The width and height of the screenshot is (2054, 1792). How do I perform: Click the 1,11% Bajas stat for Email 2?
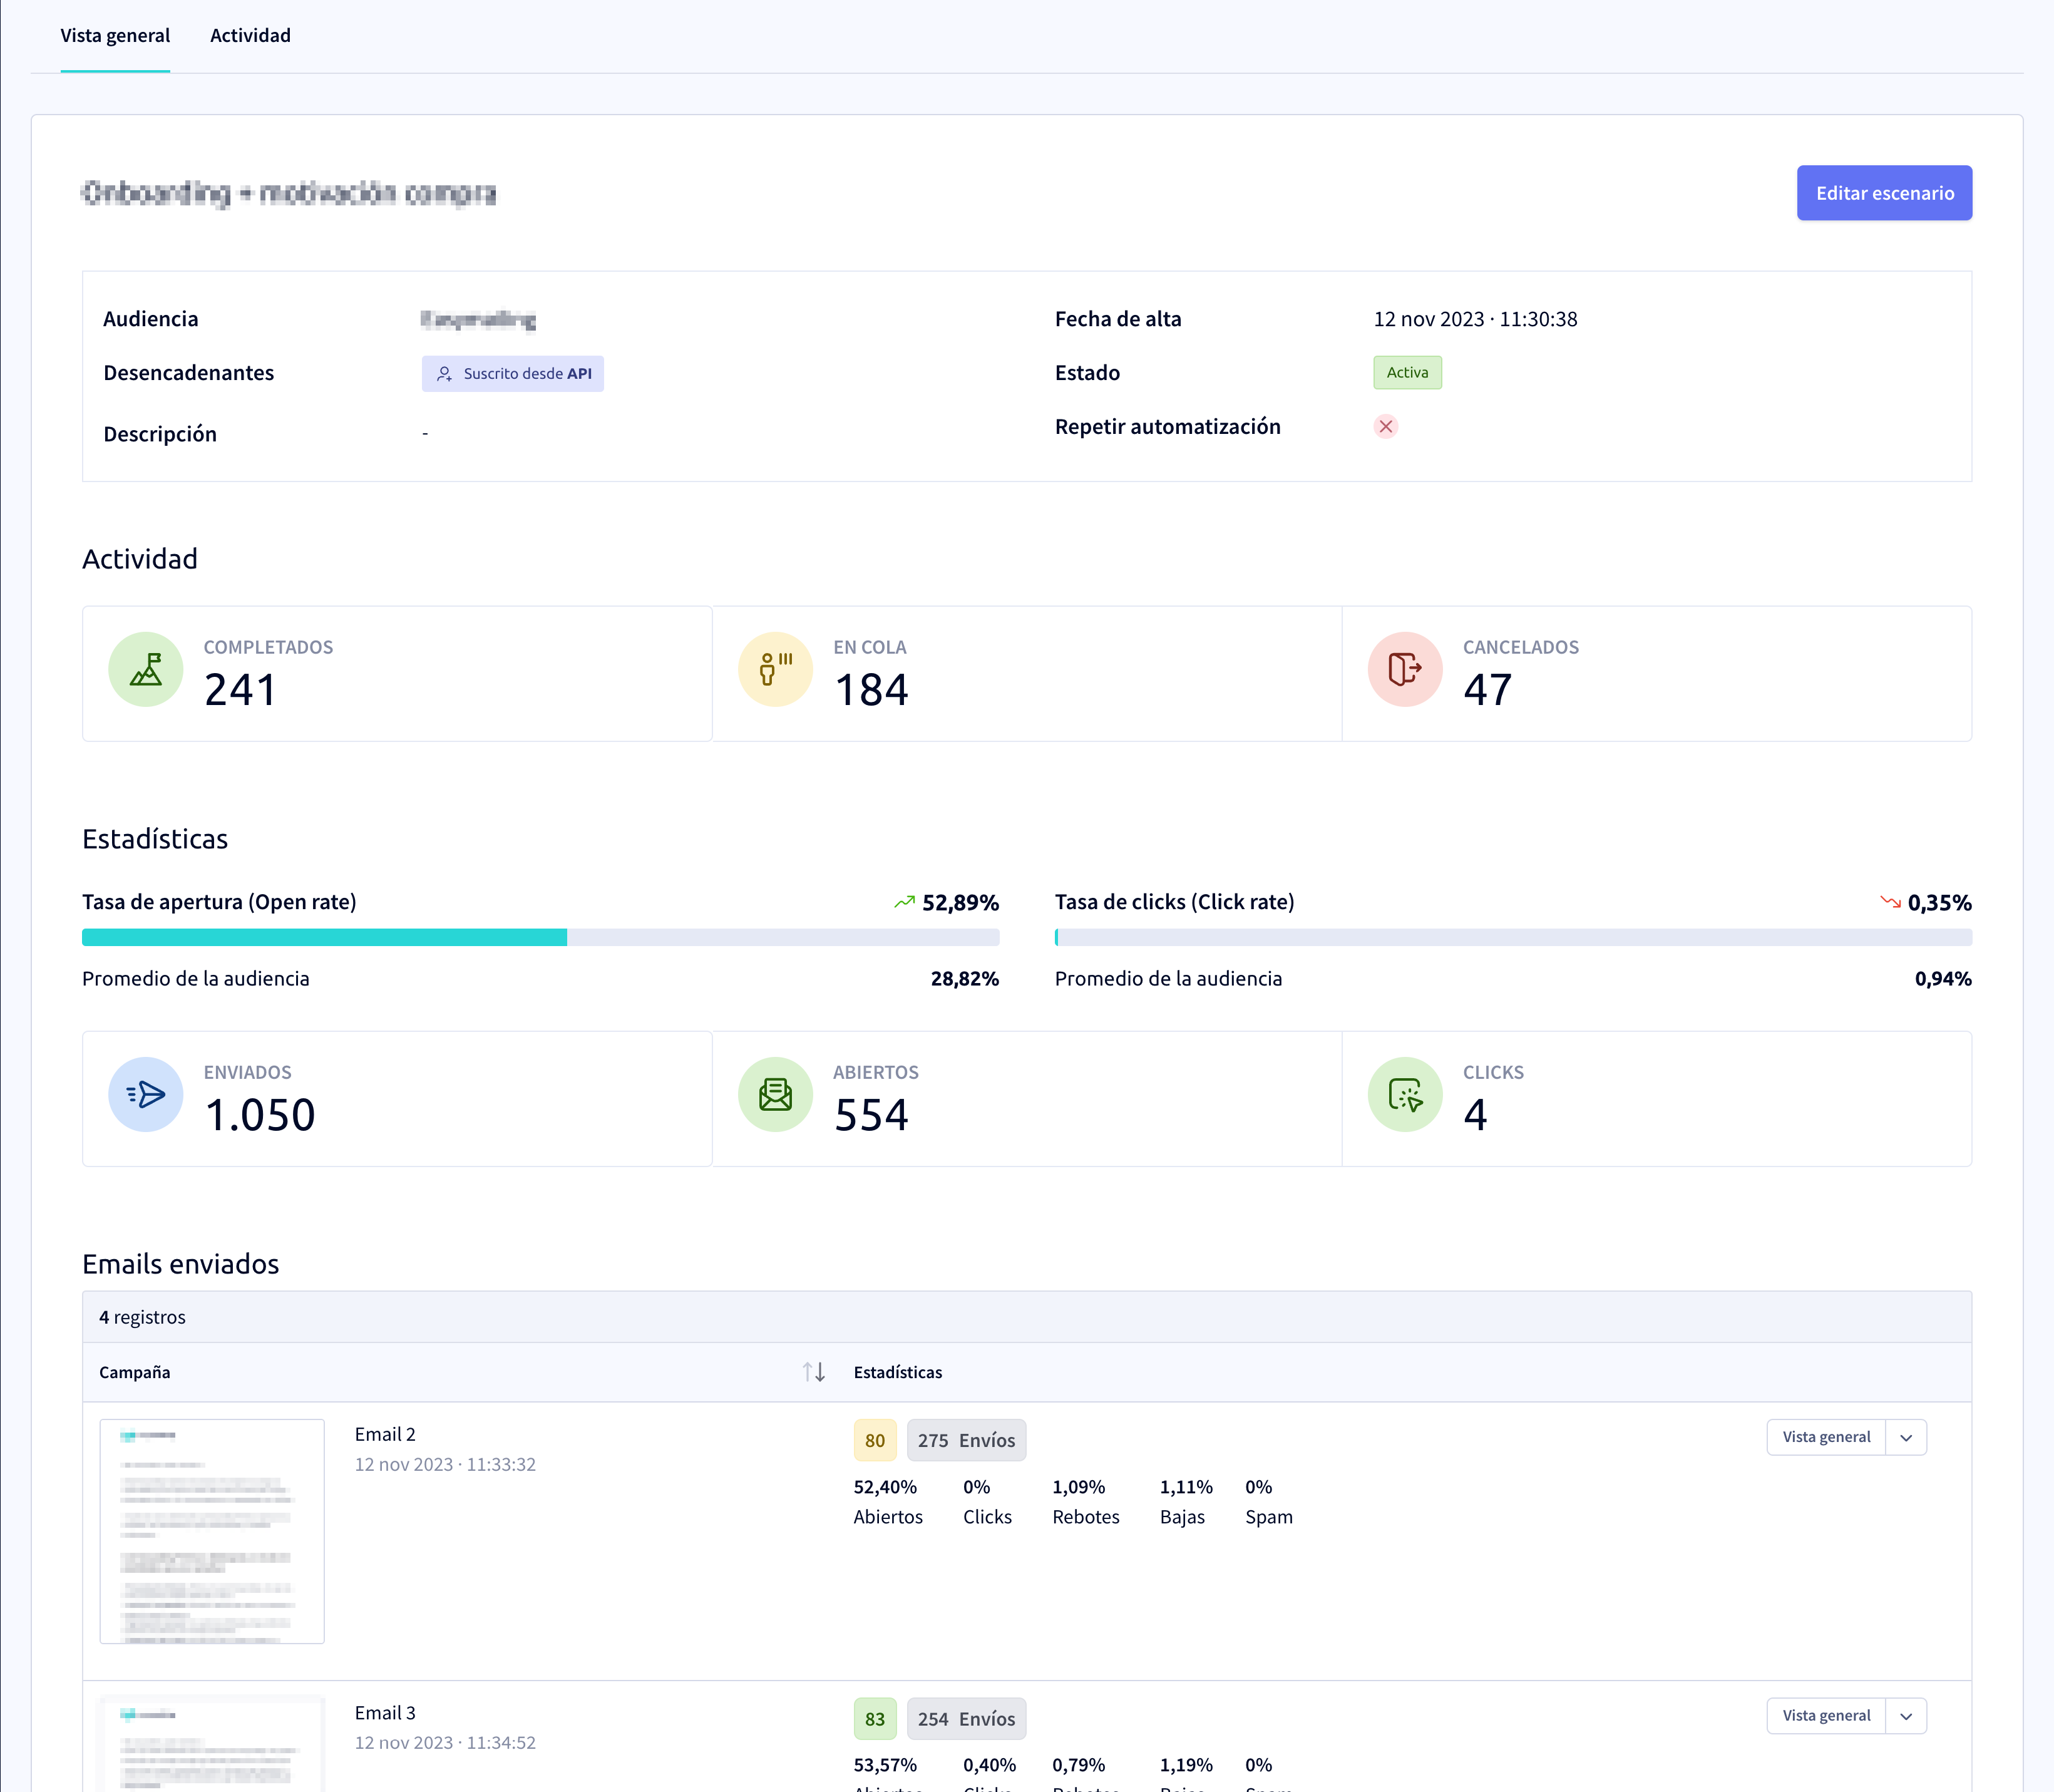(x=1186, y=1502)
